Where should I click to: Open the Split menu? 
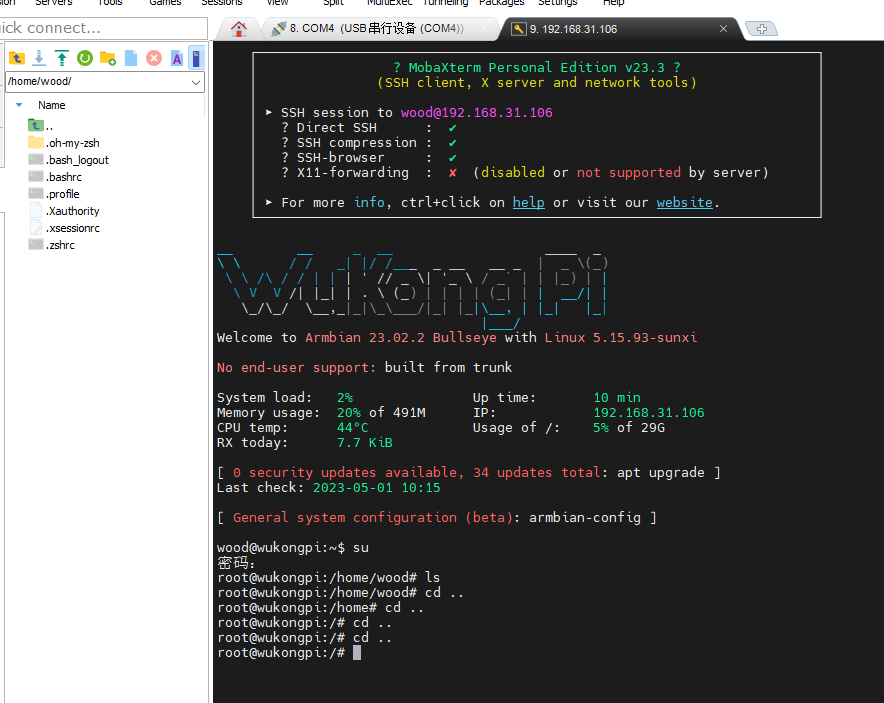tap(333, 3)
